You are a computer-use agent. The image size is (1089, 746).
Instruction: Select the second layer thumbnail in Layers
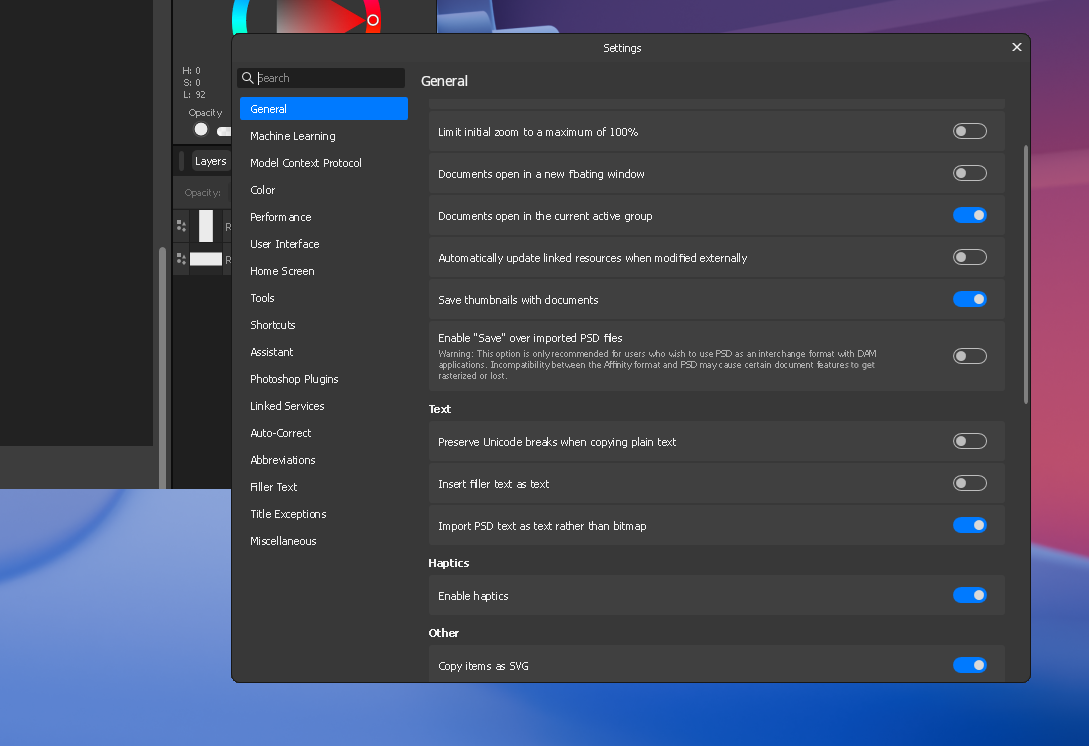pyautogui.click(x=206, y=259)
